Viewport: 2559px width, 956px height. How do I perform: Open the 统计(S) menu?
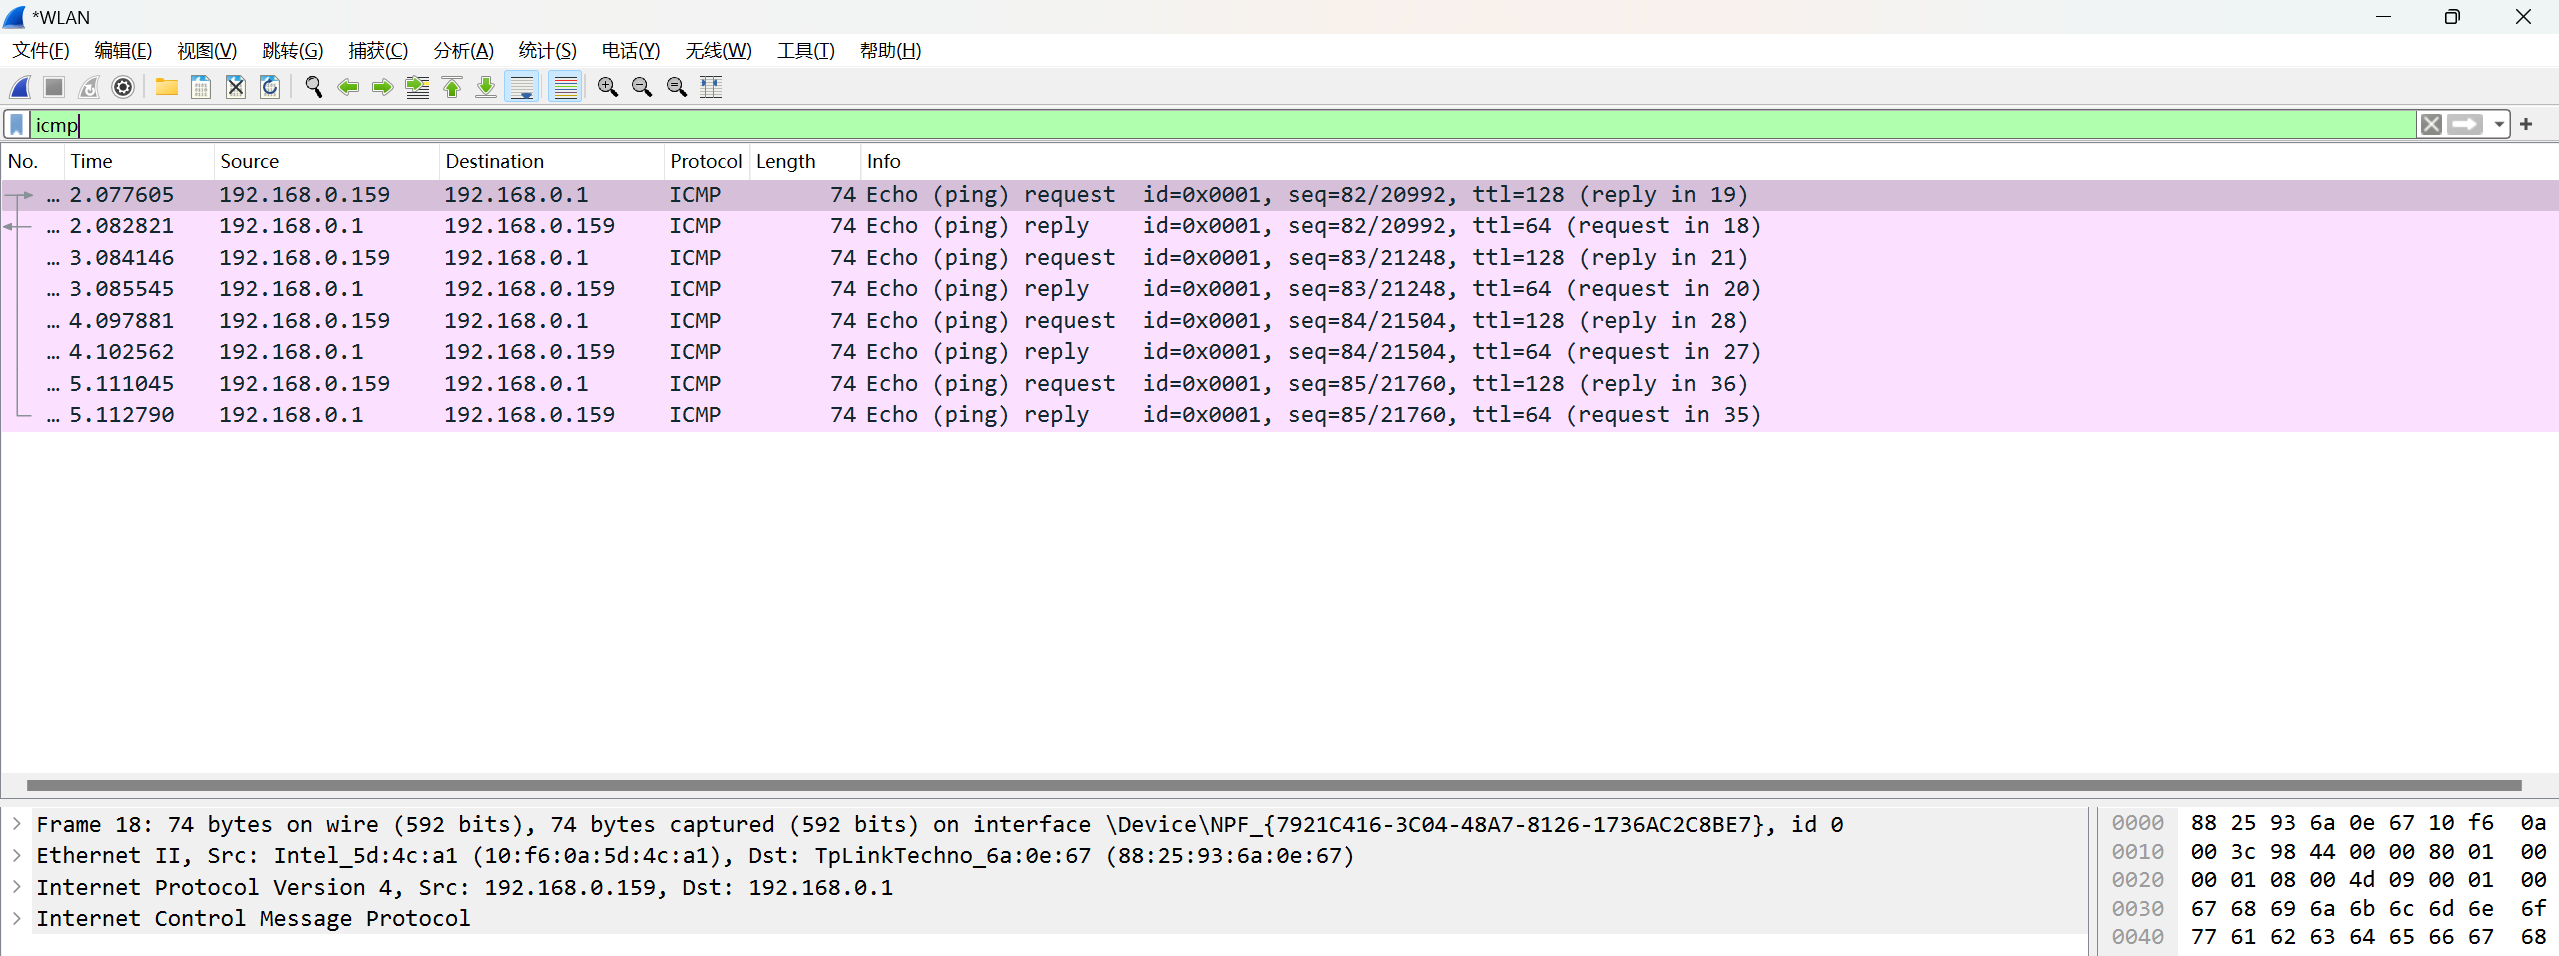[x=548, y=51]
